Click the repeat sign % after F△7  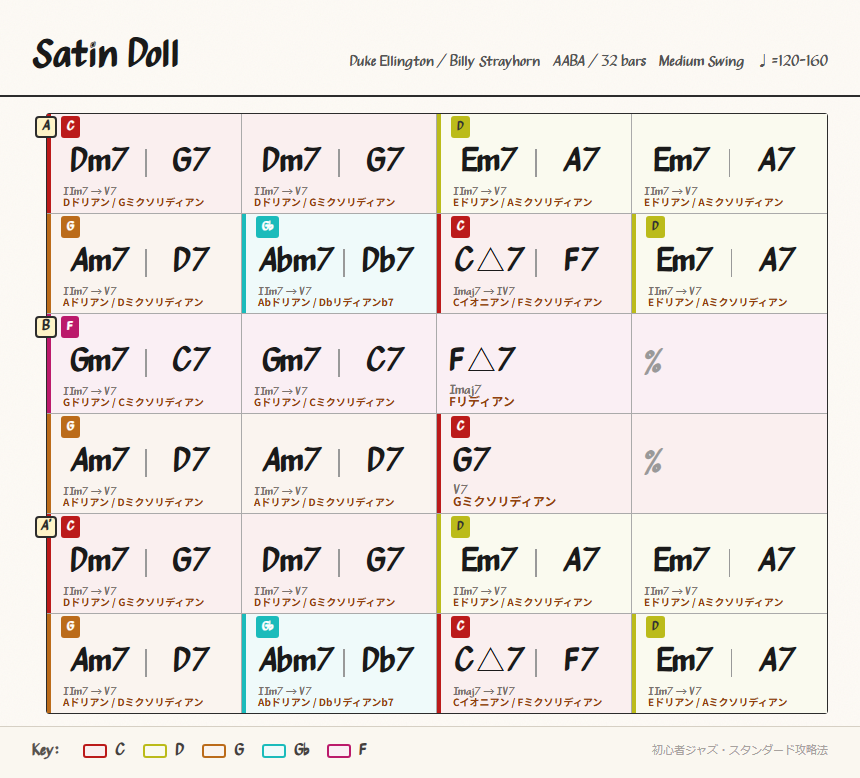[x=653, y=362]
